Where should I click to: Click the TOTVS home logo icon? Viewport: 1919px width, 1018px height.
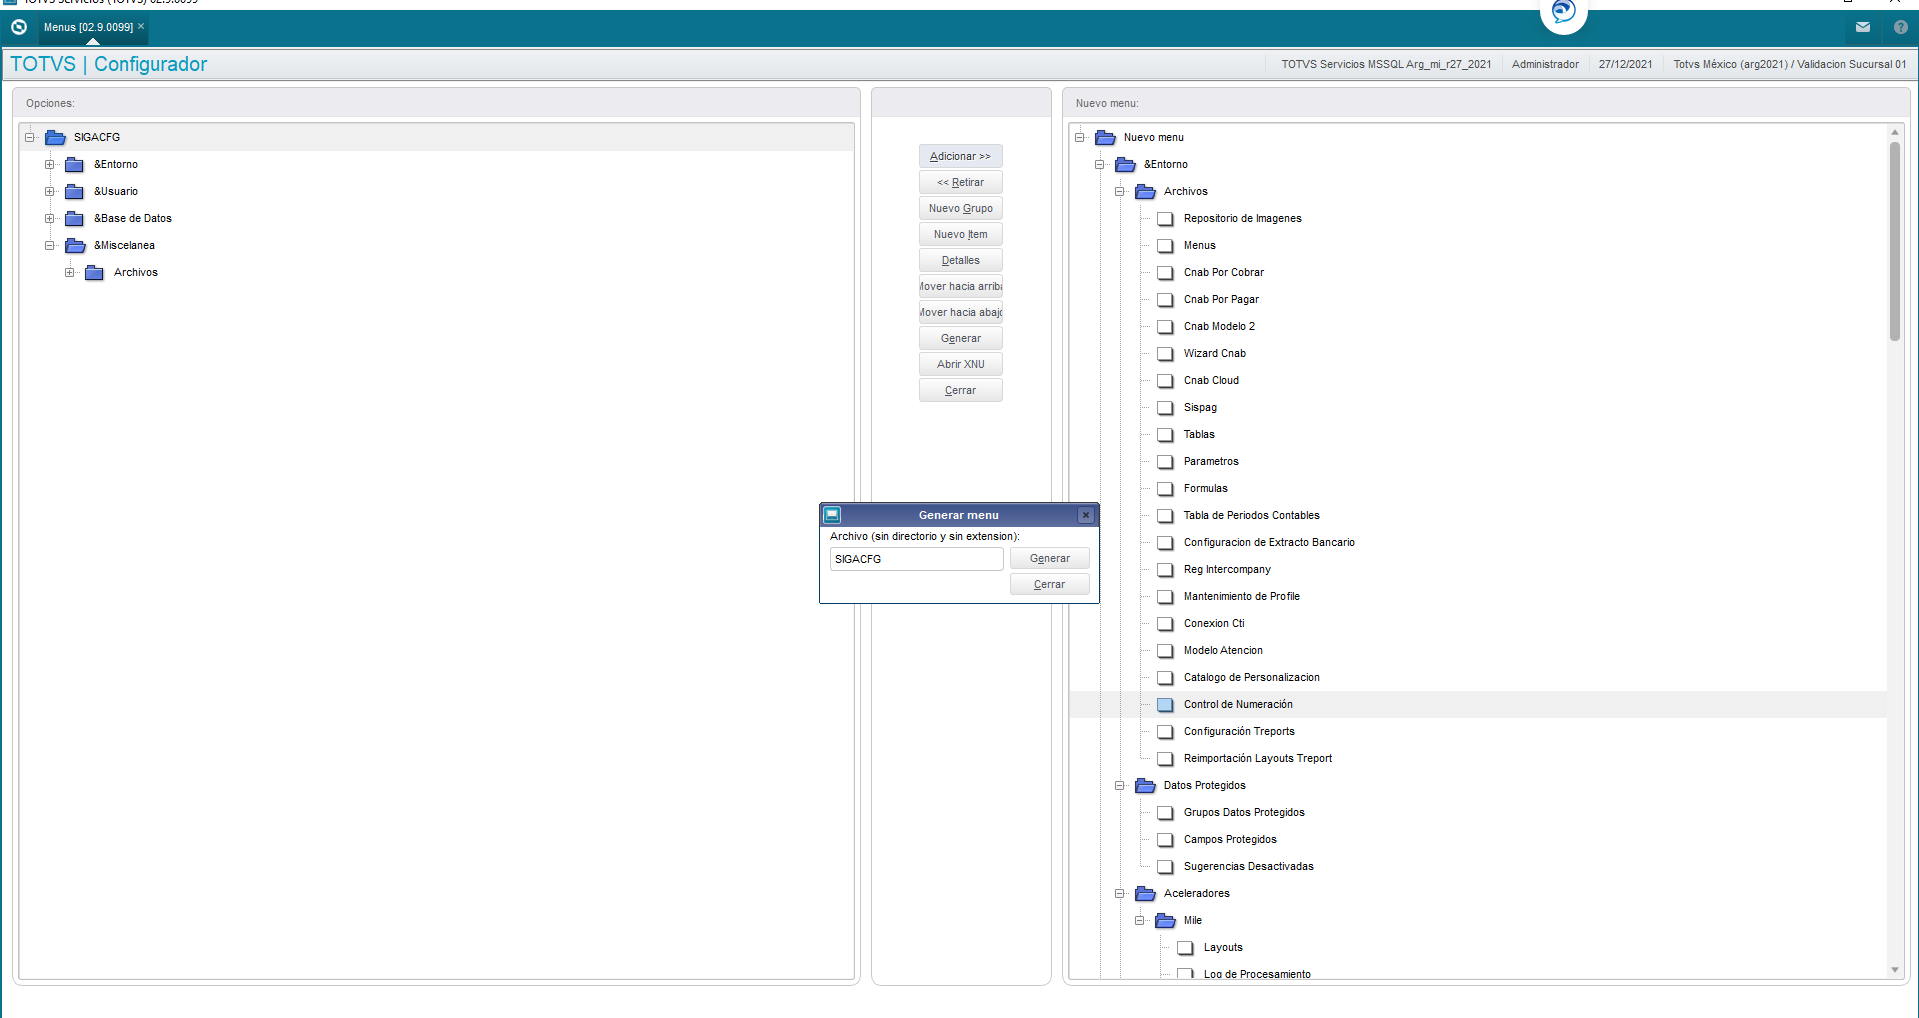click(19, 27)
